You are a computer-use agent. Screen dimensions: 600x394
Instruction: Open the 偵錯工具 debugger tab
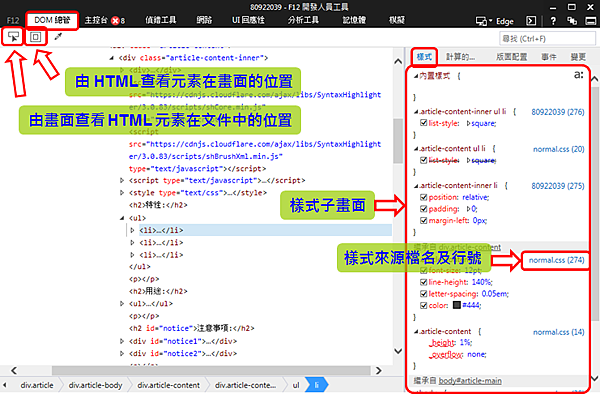161,20
